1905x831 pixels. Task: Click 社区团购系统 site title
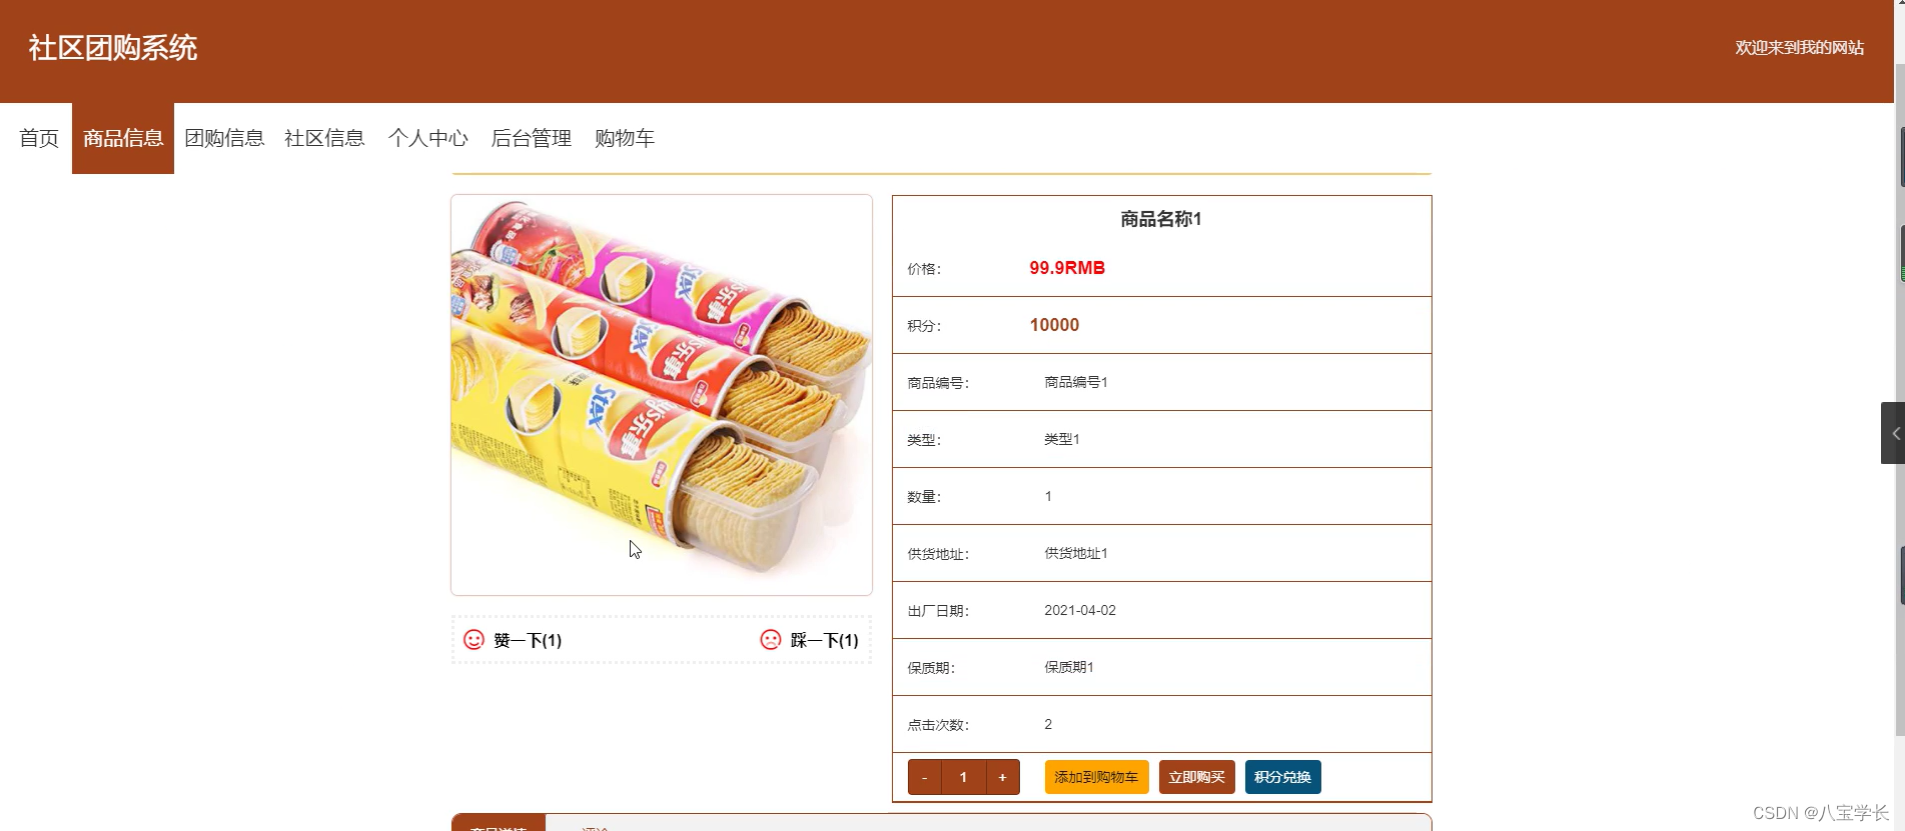pyautogui.click(x=113, y=48)
